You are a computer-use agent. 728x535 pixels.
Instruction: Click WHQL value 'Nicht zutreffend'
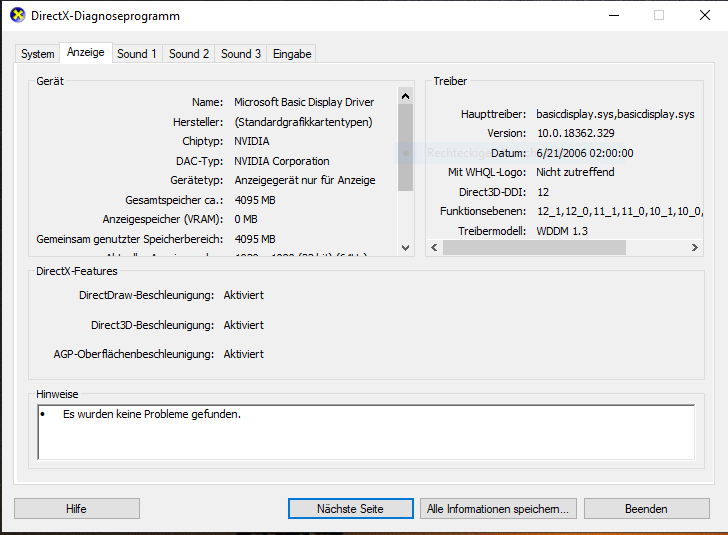click(575, 172)
